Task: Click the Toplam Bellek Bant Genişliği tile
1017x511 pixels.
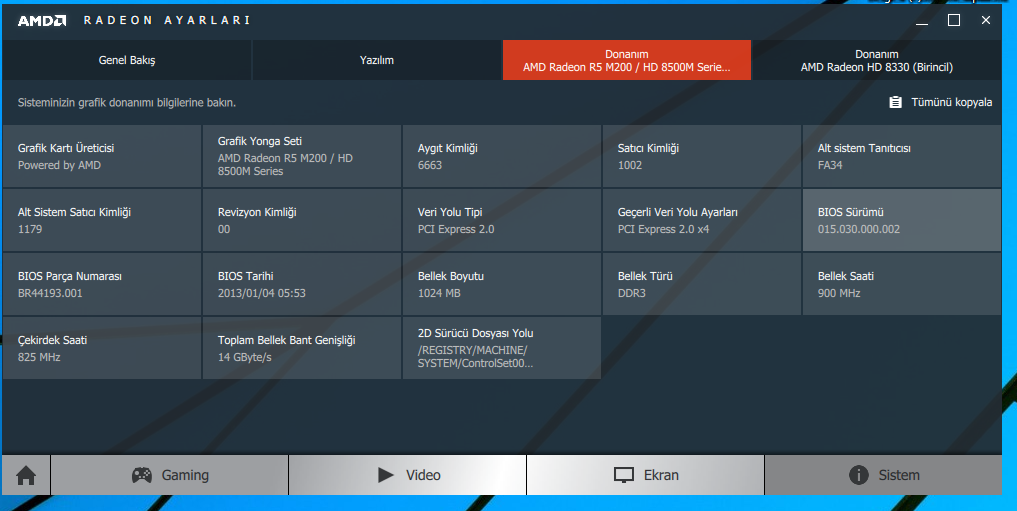Action: tap(302, 348)
